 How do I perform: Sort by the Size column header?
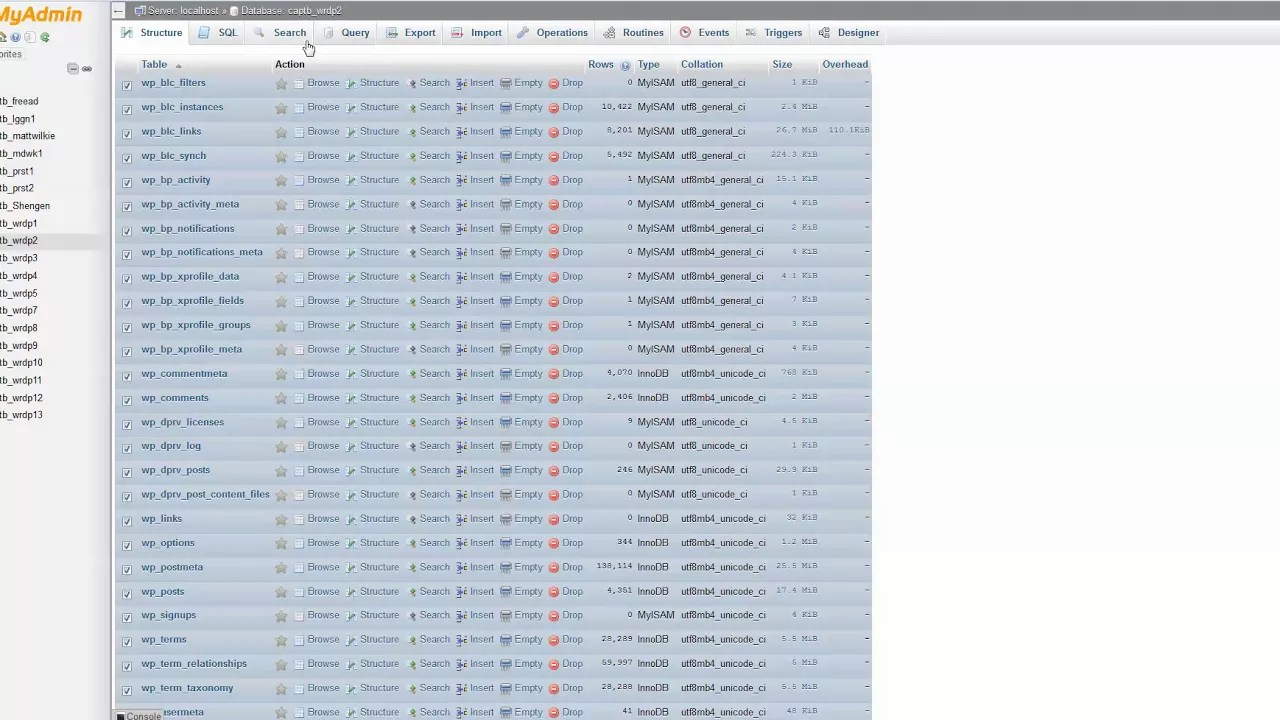pyautogui.click(x=782, y=65)
